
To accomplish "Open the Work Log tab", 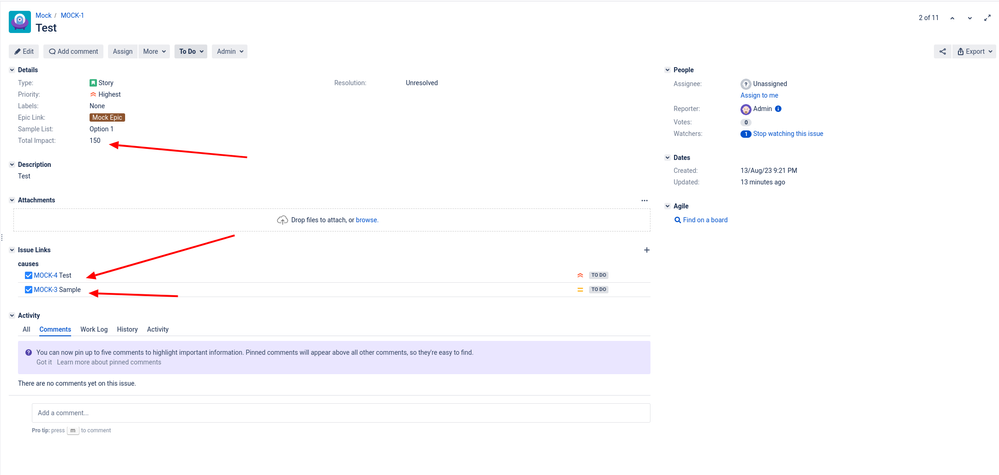I will (94, 329).
